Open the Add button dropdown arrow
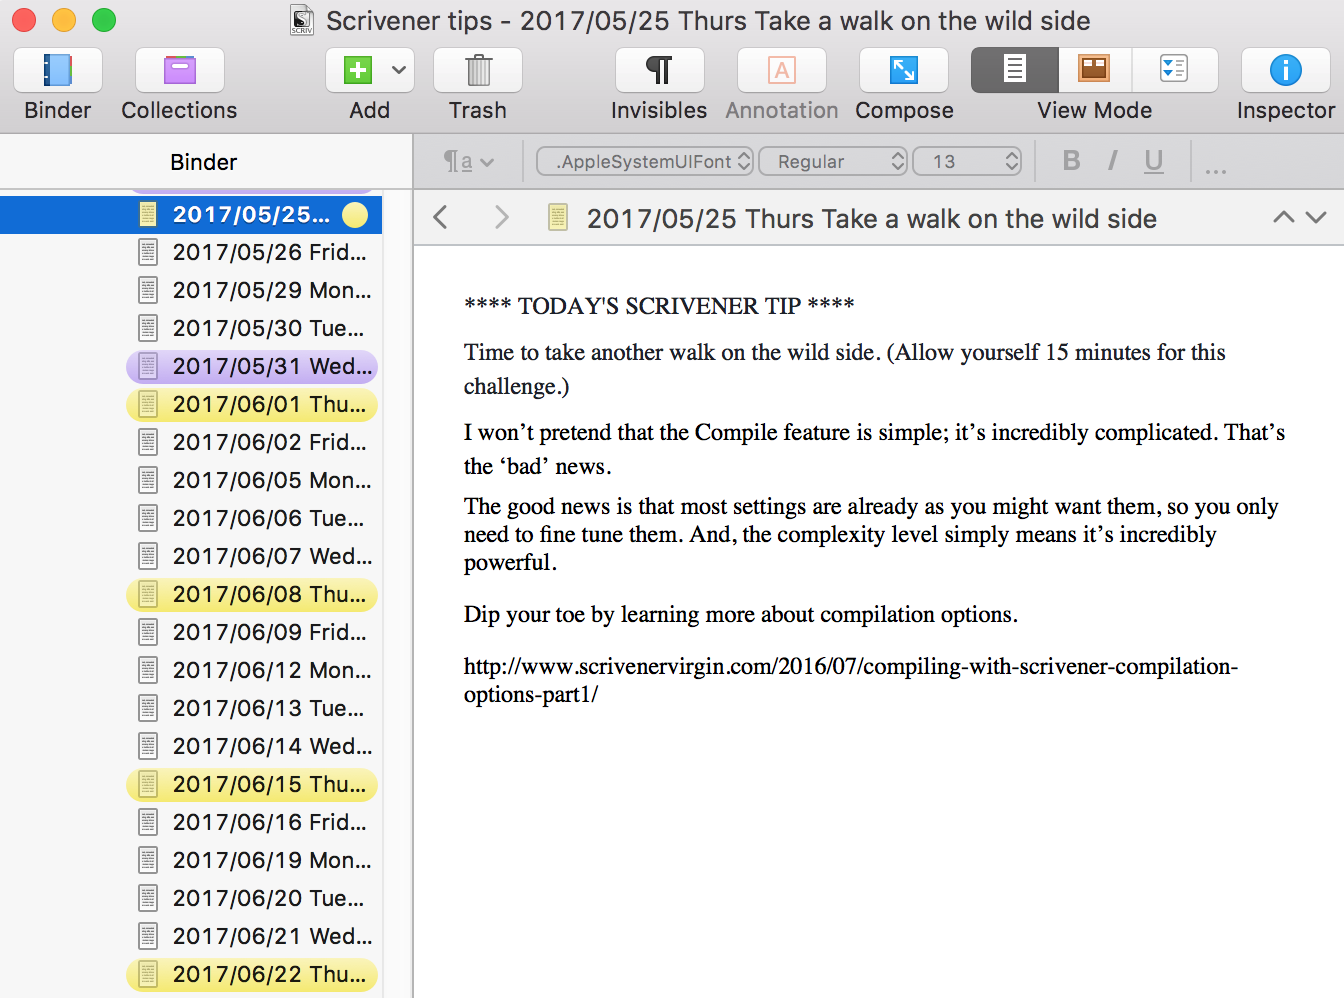Screen dimensions: 1344x998 click(x=399, y=70)
